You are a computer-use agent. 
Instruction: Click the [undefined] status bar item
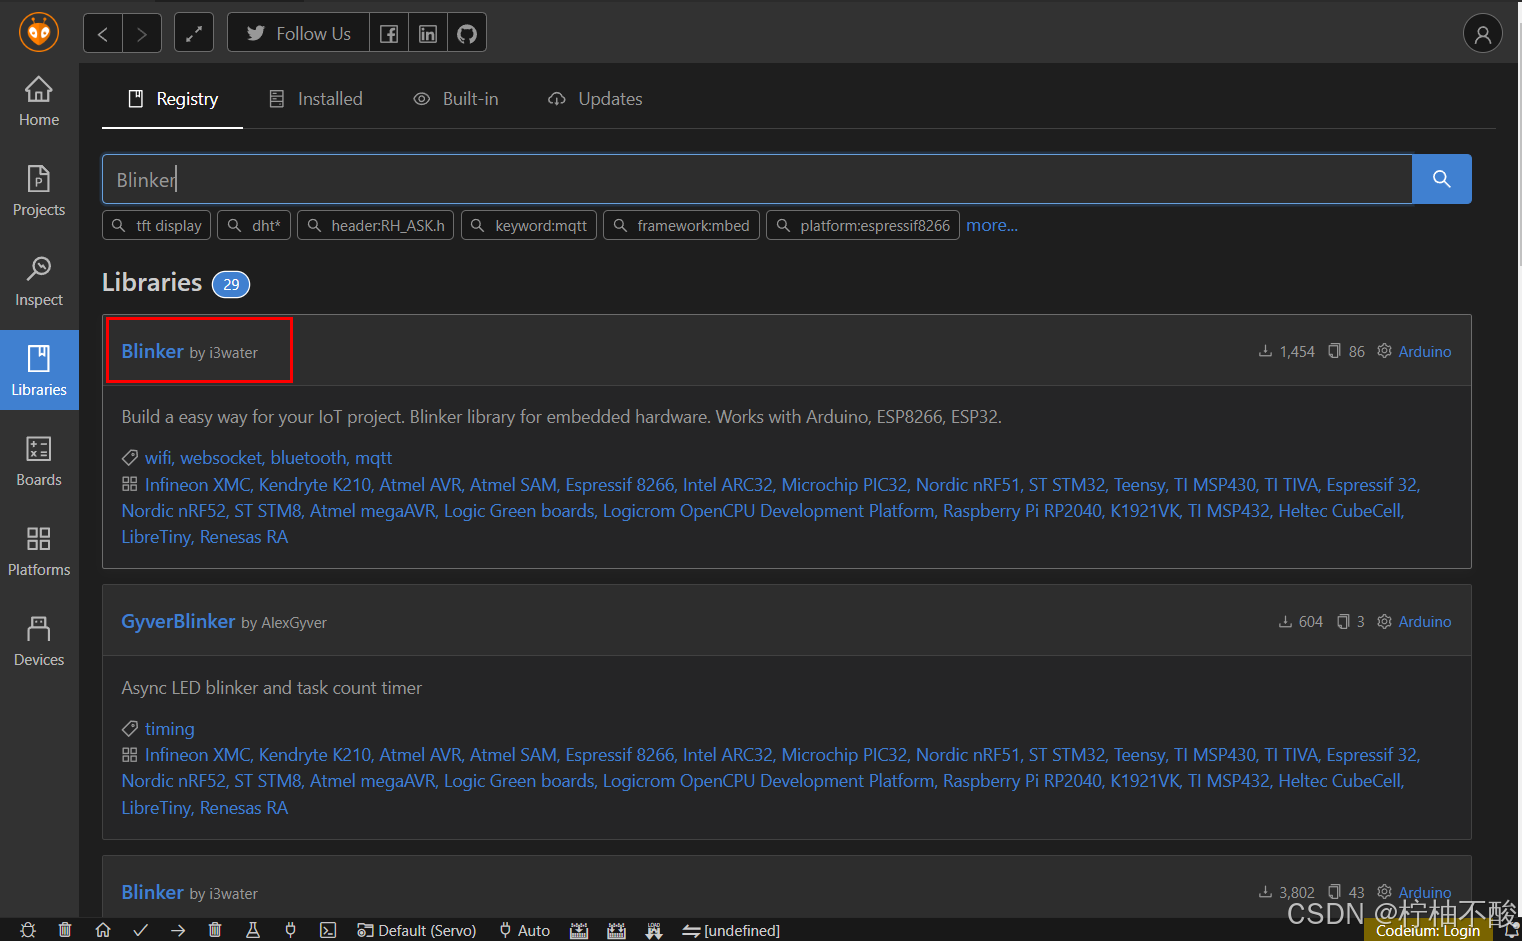tap(731, 930)
